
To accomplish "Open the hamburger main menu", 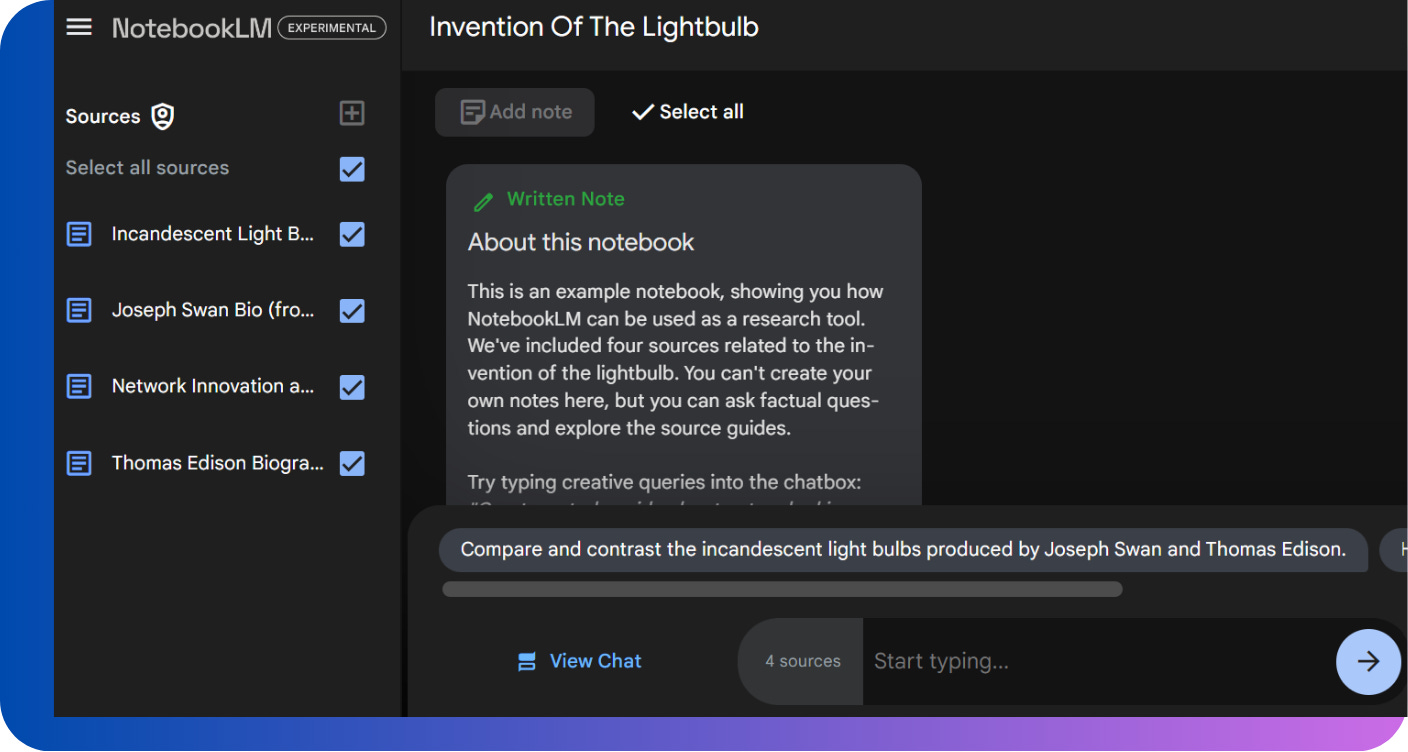I will pos(79,27).
